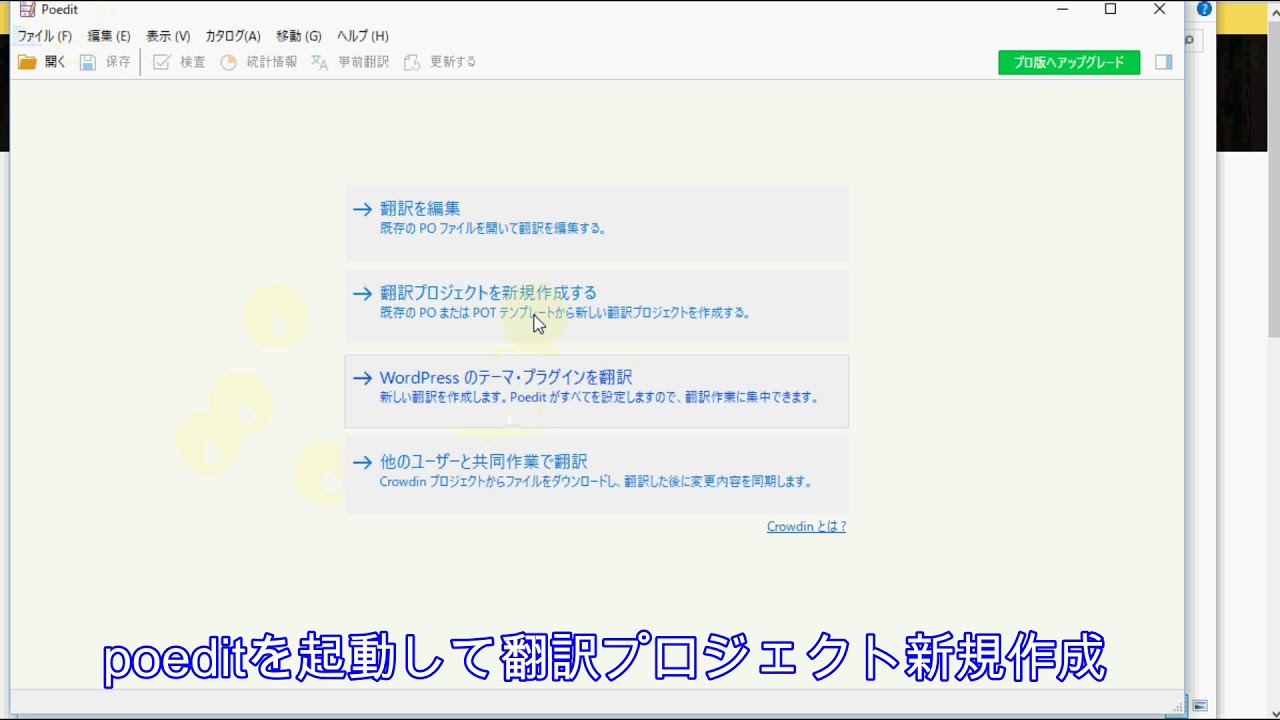Open the ファイル (F) menu
Screen dimensions: 1280x720
tap(44, 36)
